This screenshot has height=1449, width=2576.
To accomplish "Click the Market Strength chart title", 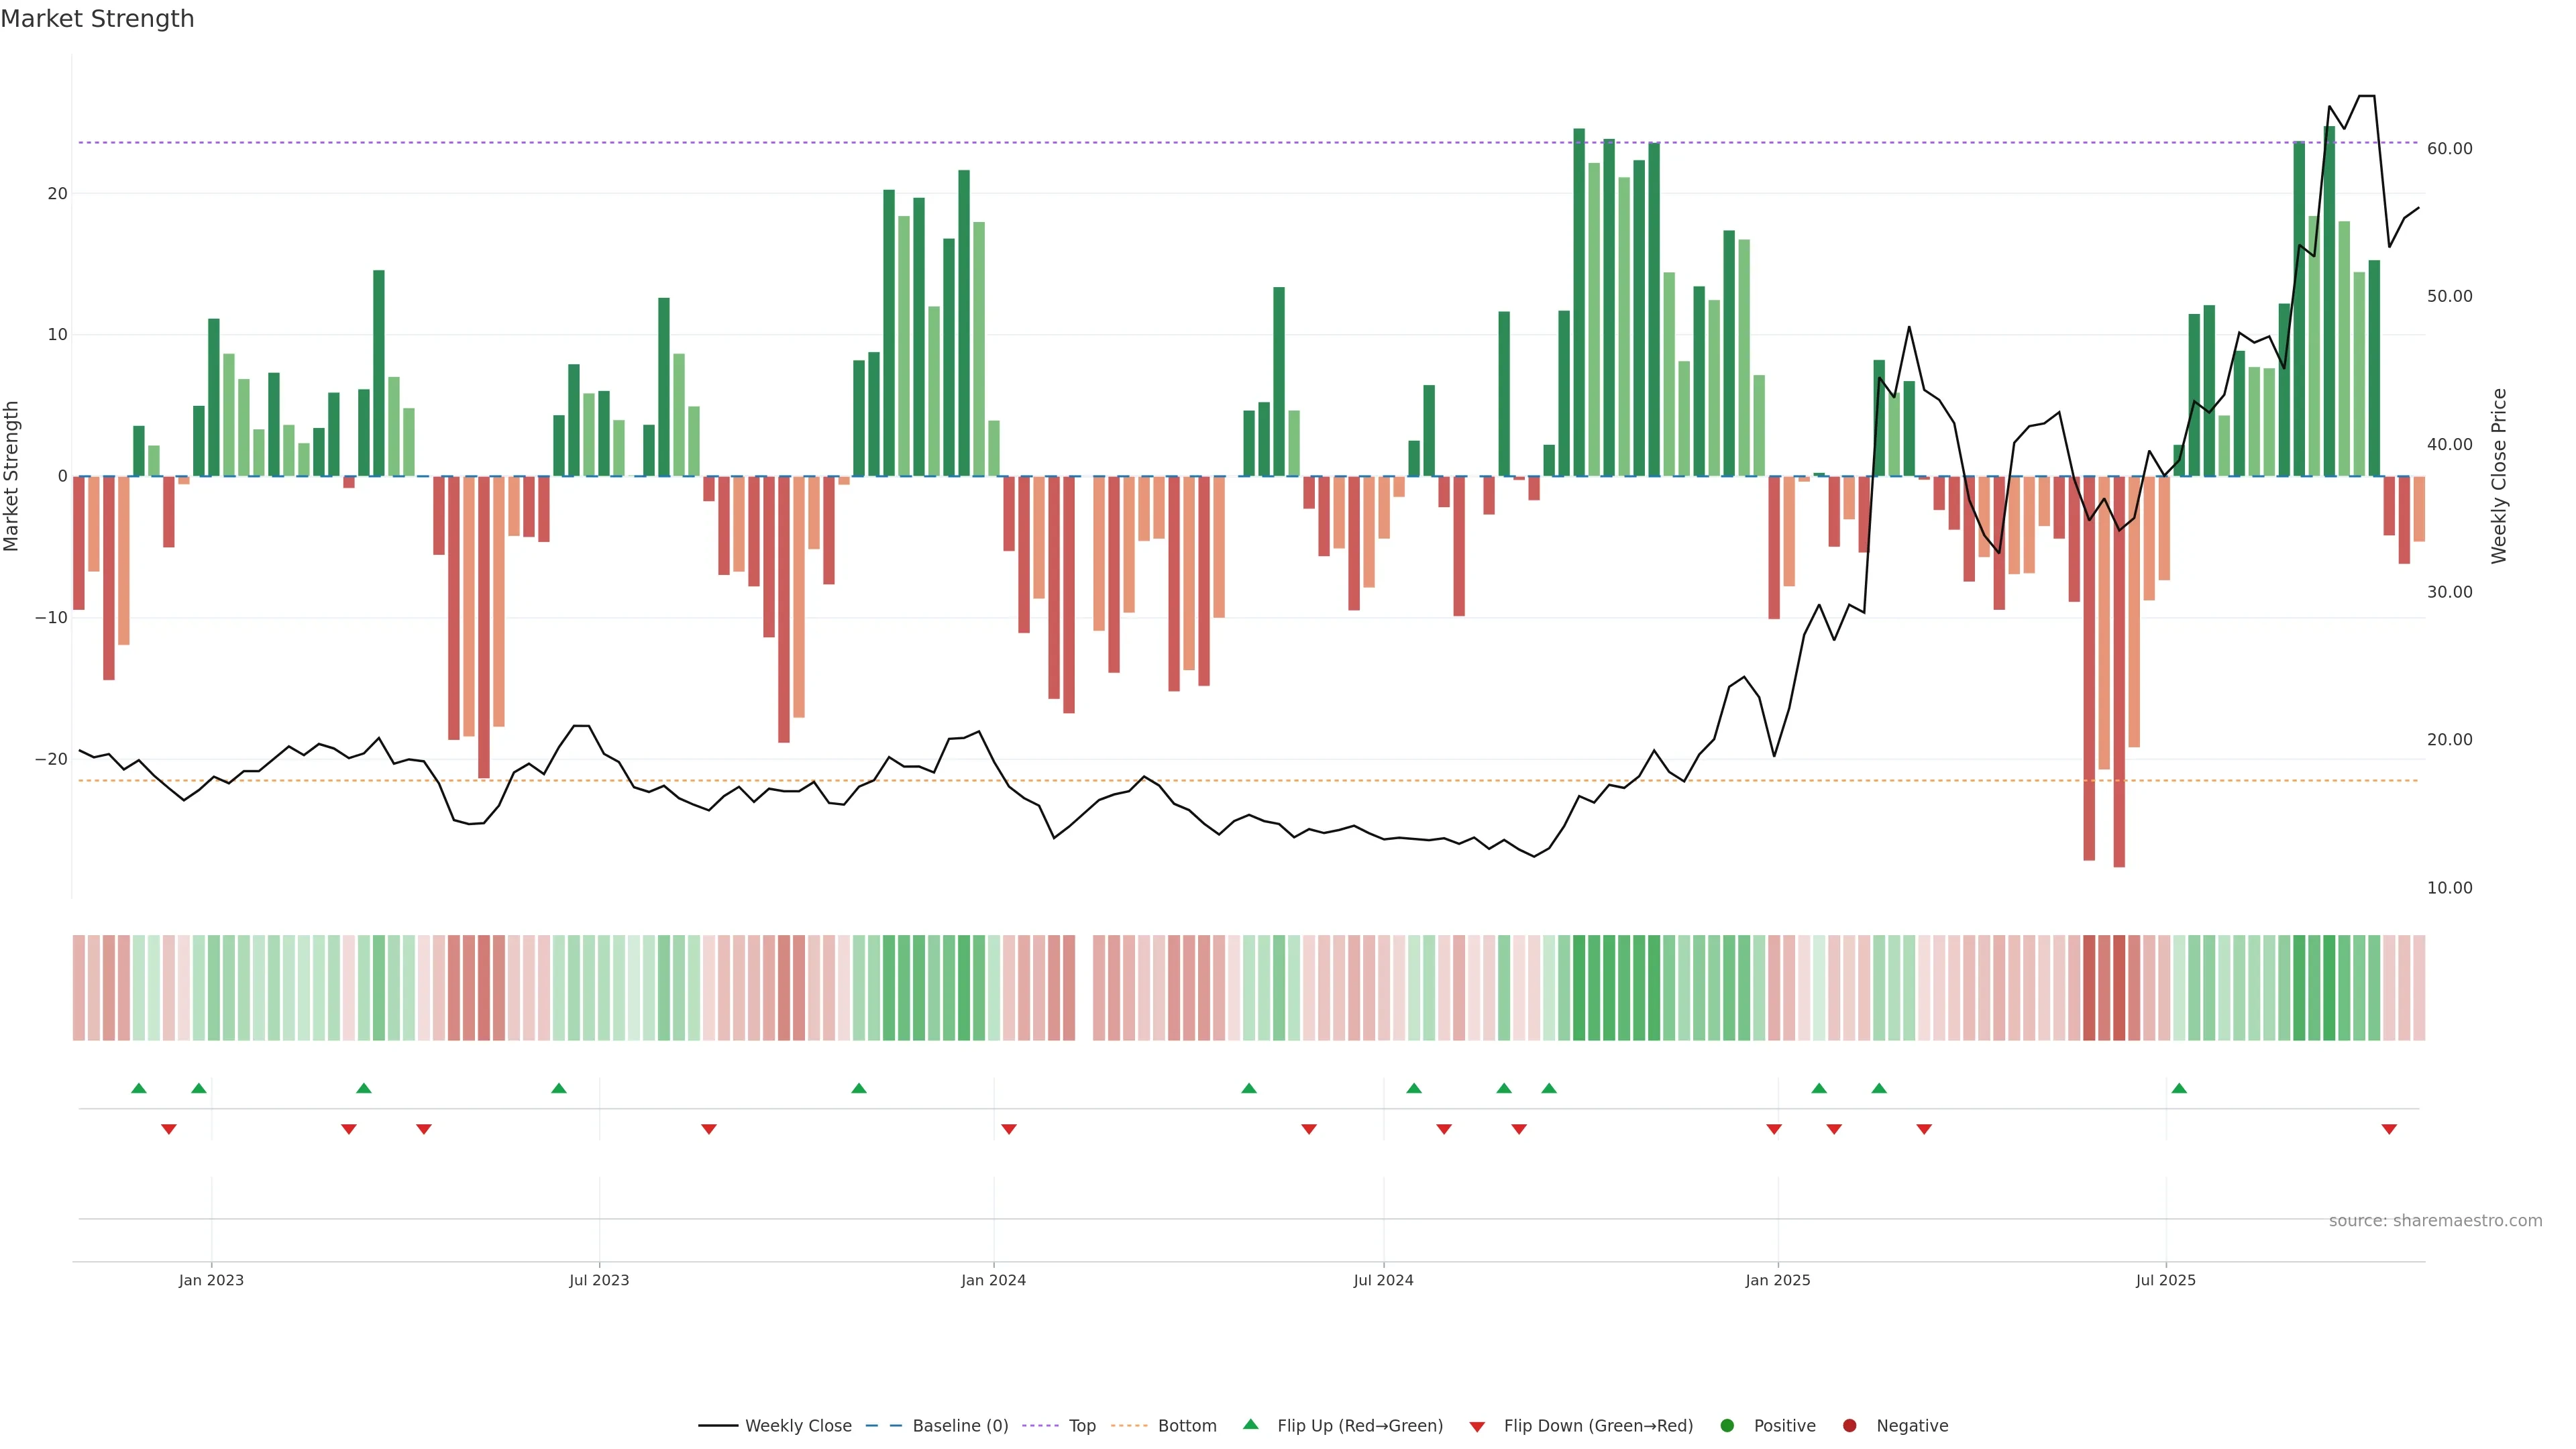I will coord(97,19).
